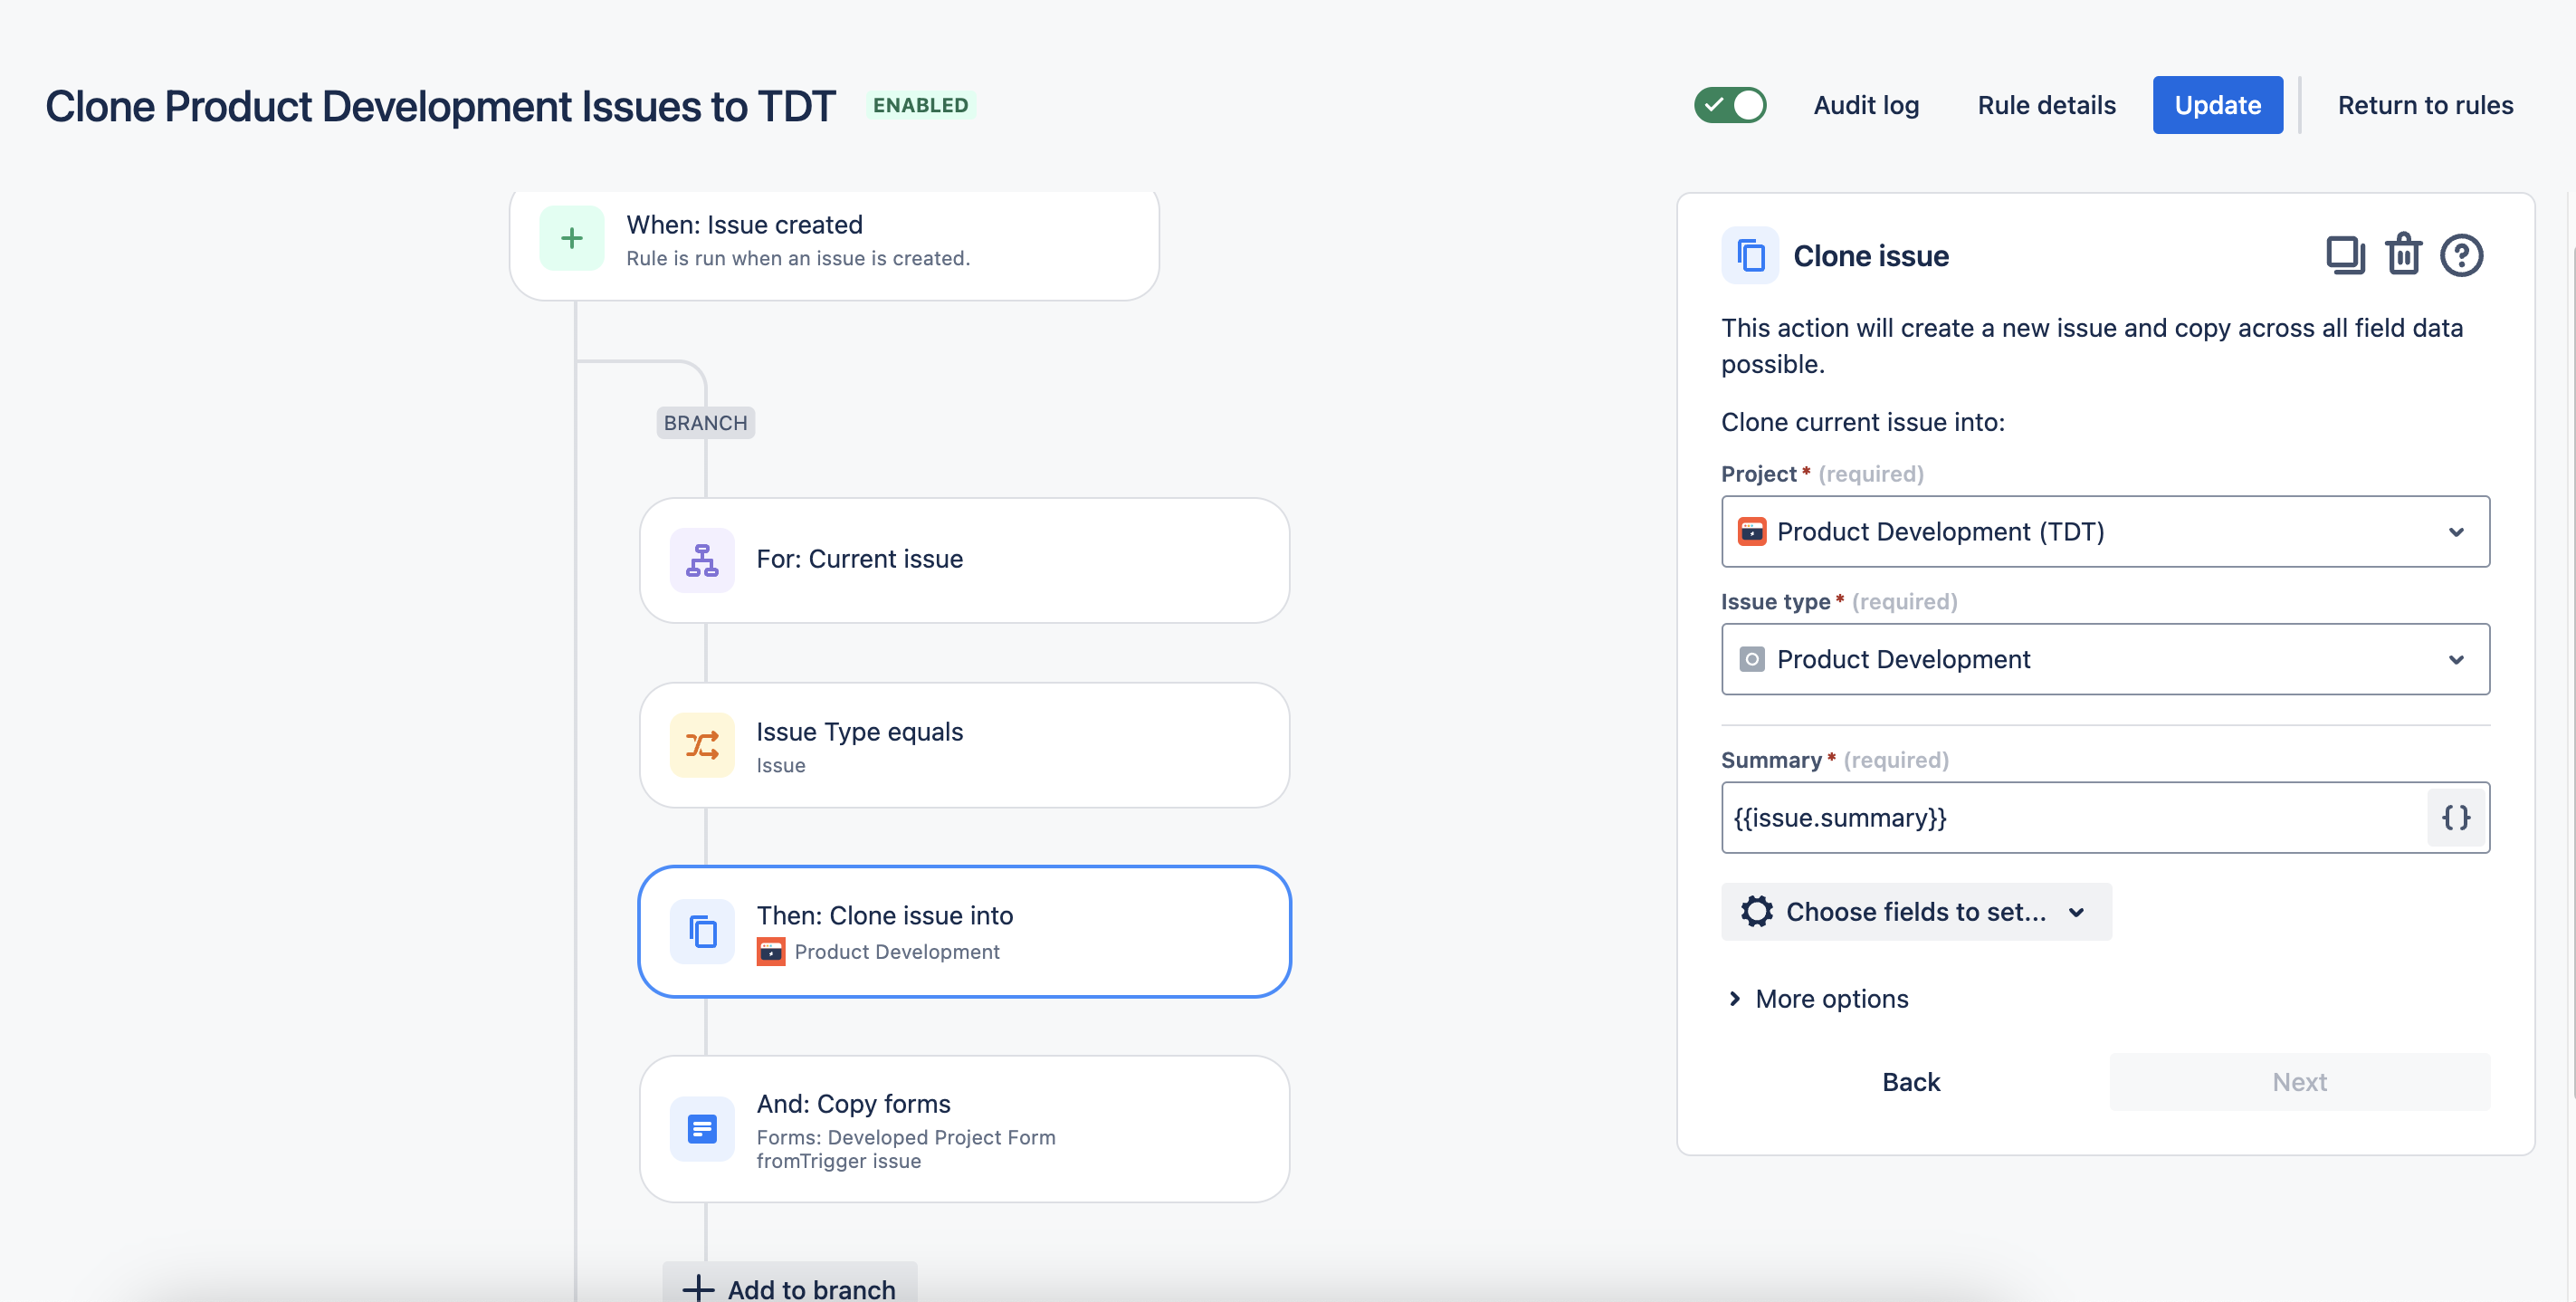Click the Copy forms document icon

(x=702, y=1129)
